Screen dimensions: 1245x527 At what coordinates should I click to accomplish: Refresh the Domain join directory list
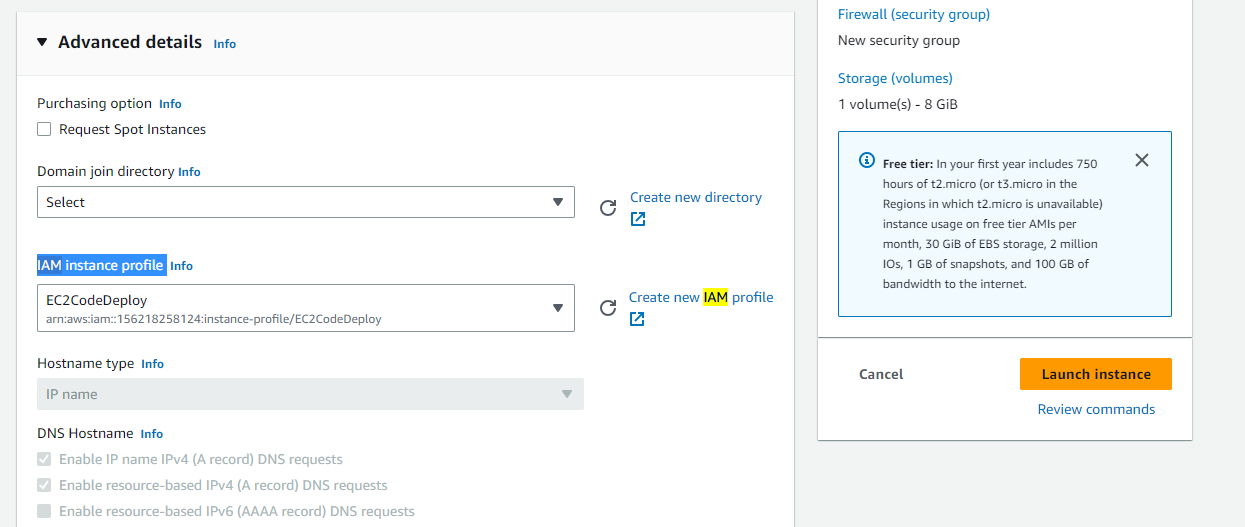[x=608, y=208]
